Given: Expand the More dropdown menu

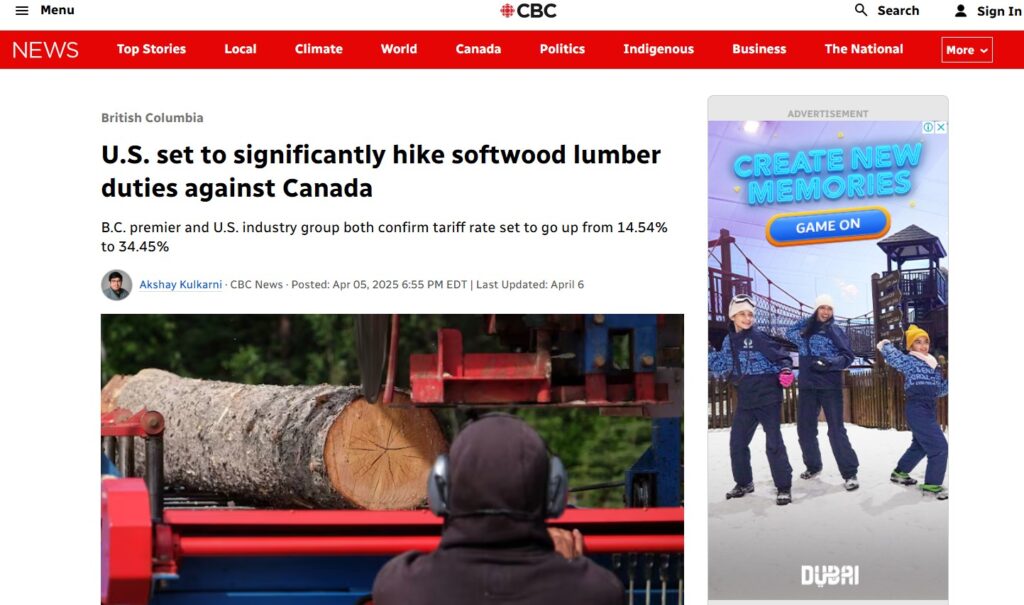Looking at the screenshot, I should tap(967, 50).
